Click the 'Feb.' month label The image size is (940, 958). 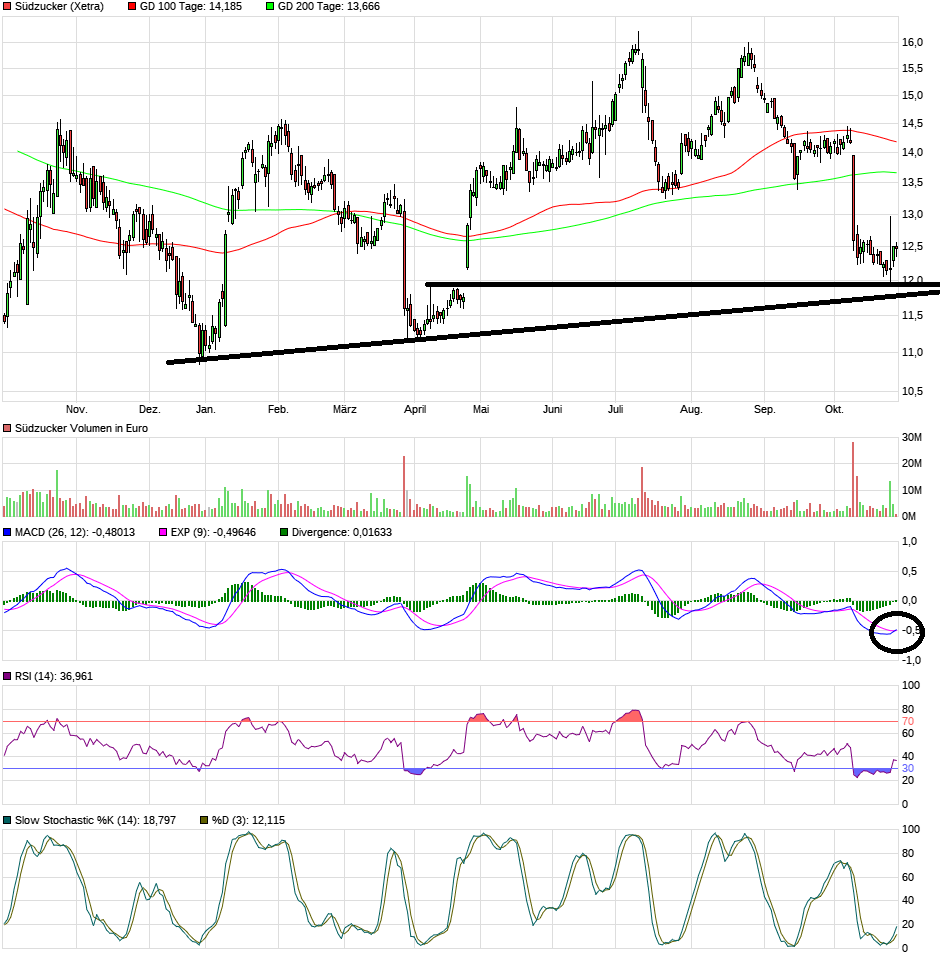[278, 409]
